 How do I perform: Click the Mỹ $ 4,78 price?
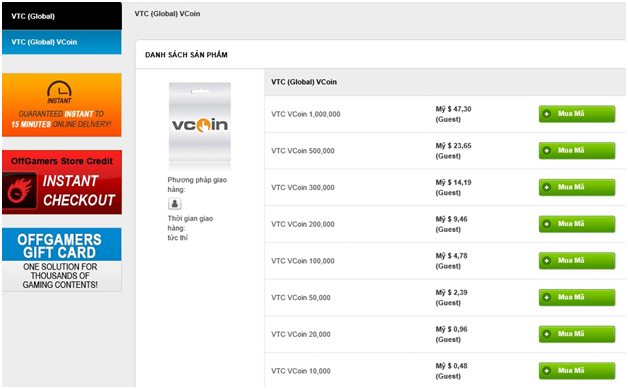tap(451, 256)
